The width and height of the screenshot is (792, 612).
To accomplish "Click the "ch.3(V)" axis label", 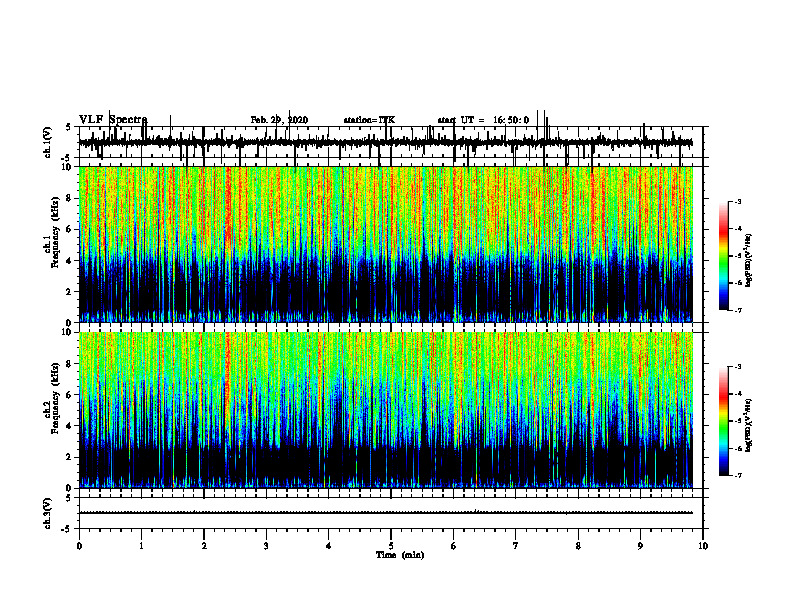I will point(48,513).
